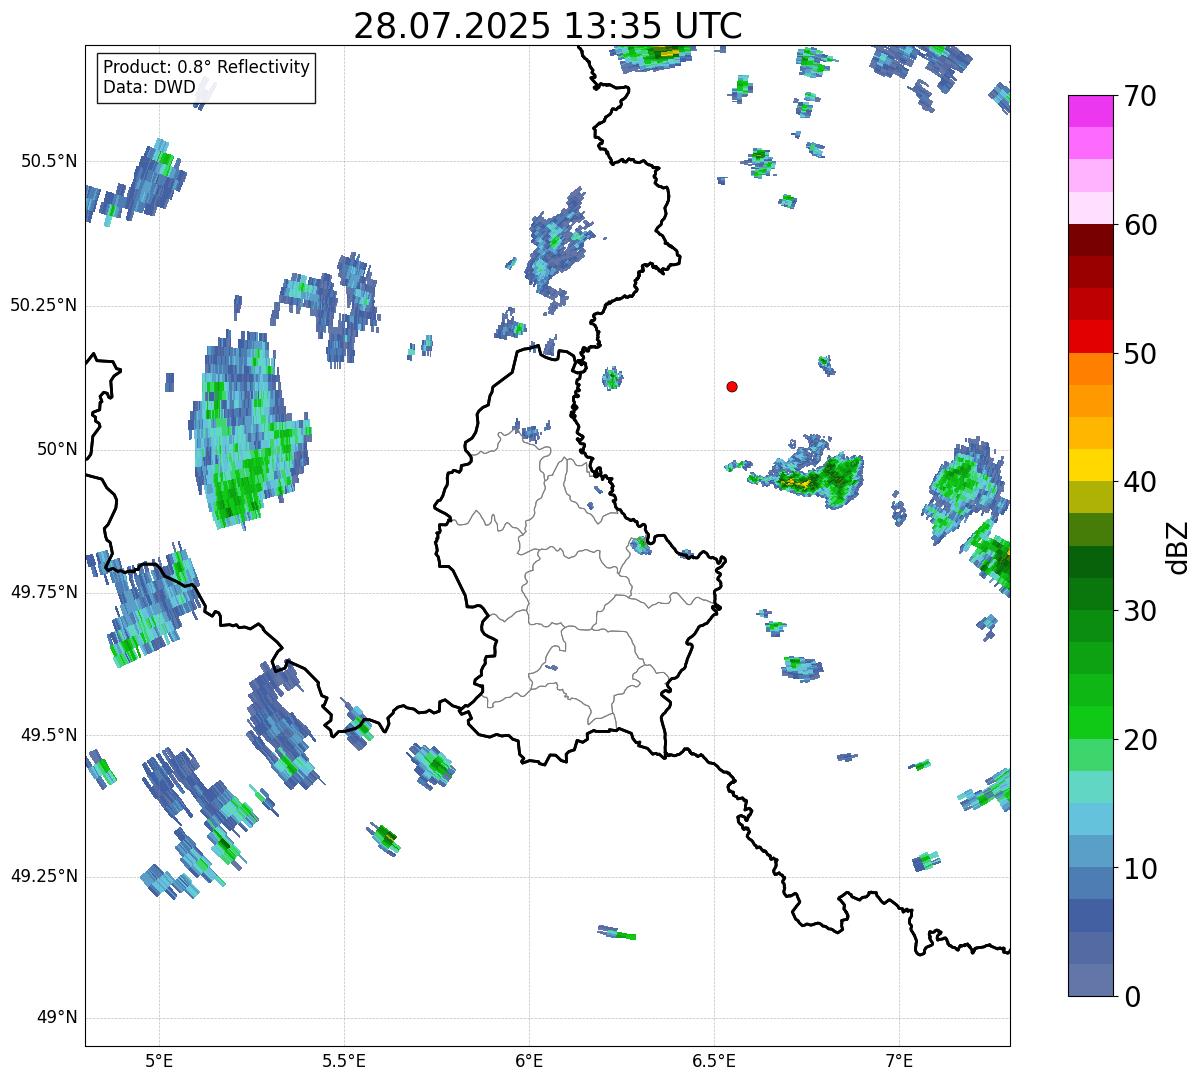This screenshot has width=1202, height=1081.
Task: Click the '6°E' longitude label
Action: coord(529,1060)
